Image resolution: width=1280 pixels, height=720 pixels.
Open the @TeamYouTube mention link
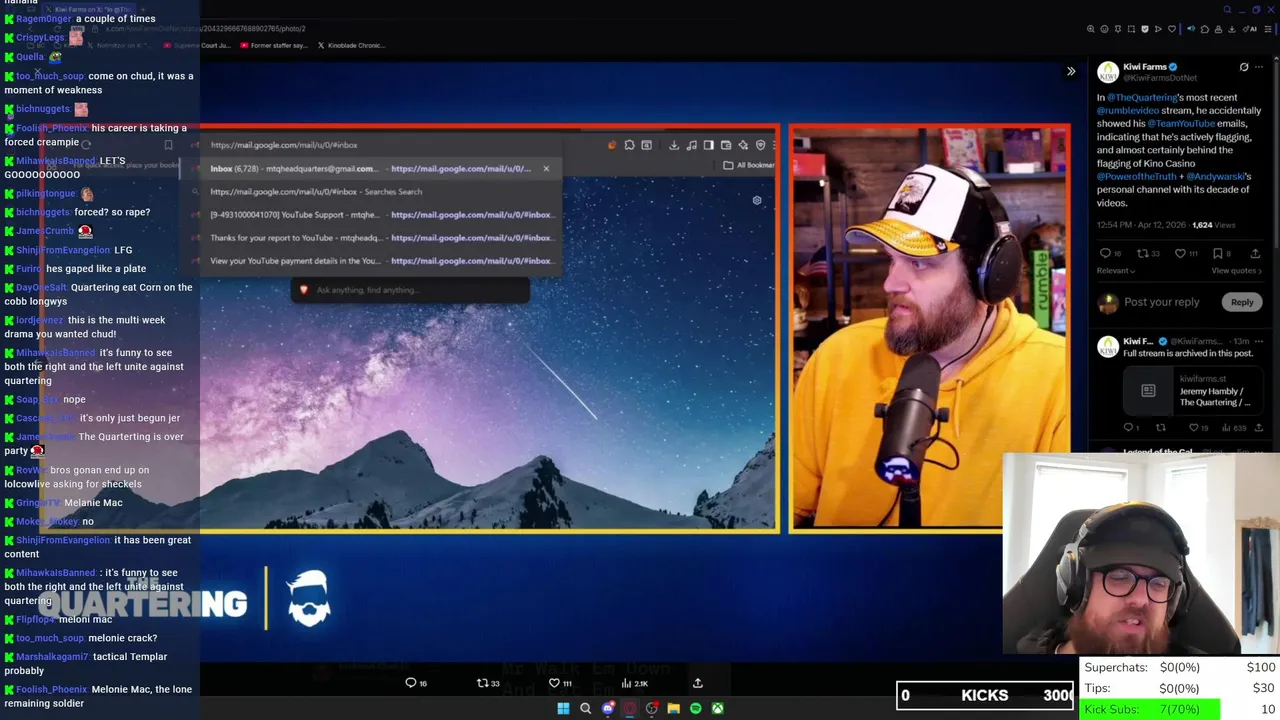pos(1181,124)
